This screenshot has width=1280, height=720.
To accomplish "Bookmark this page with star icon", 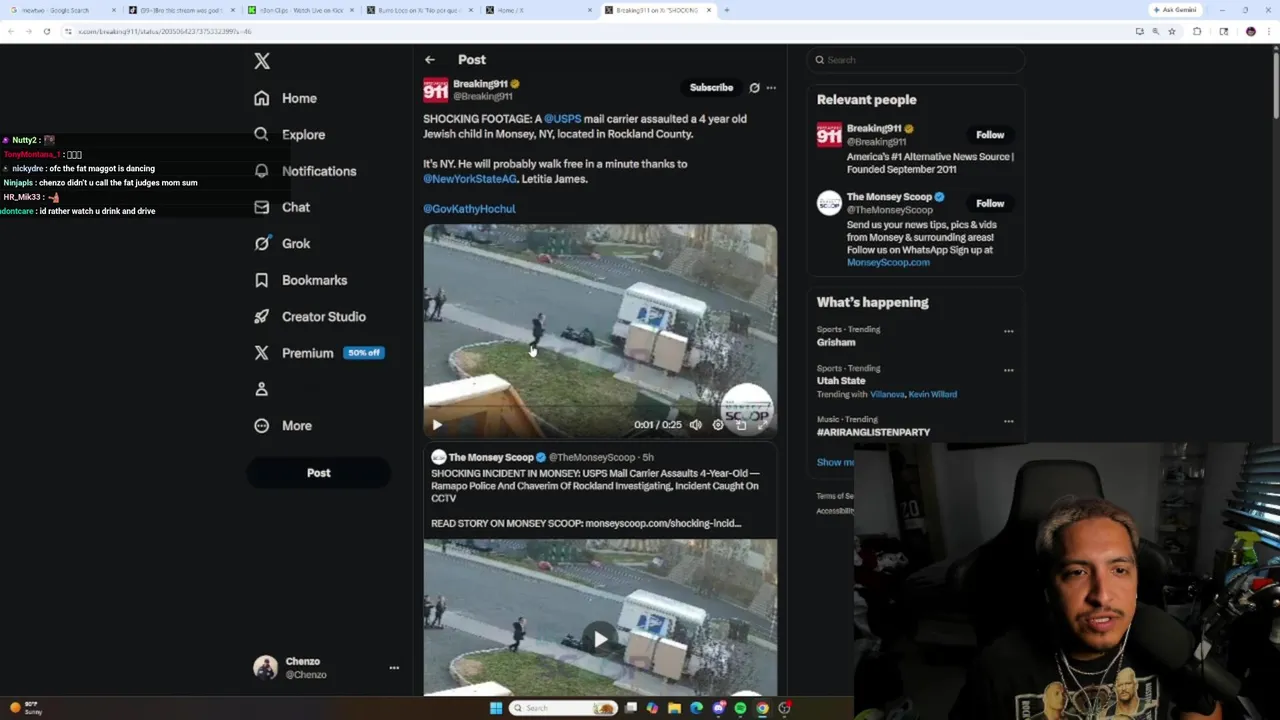I will (x=1172, y=31).
